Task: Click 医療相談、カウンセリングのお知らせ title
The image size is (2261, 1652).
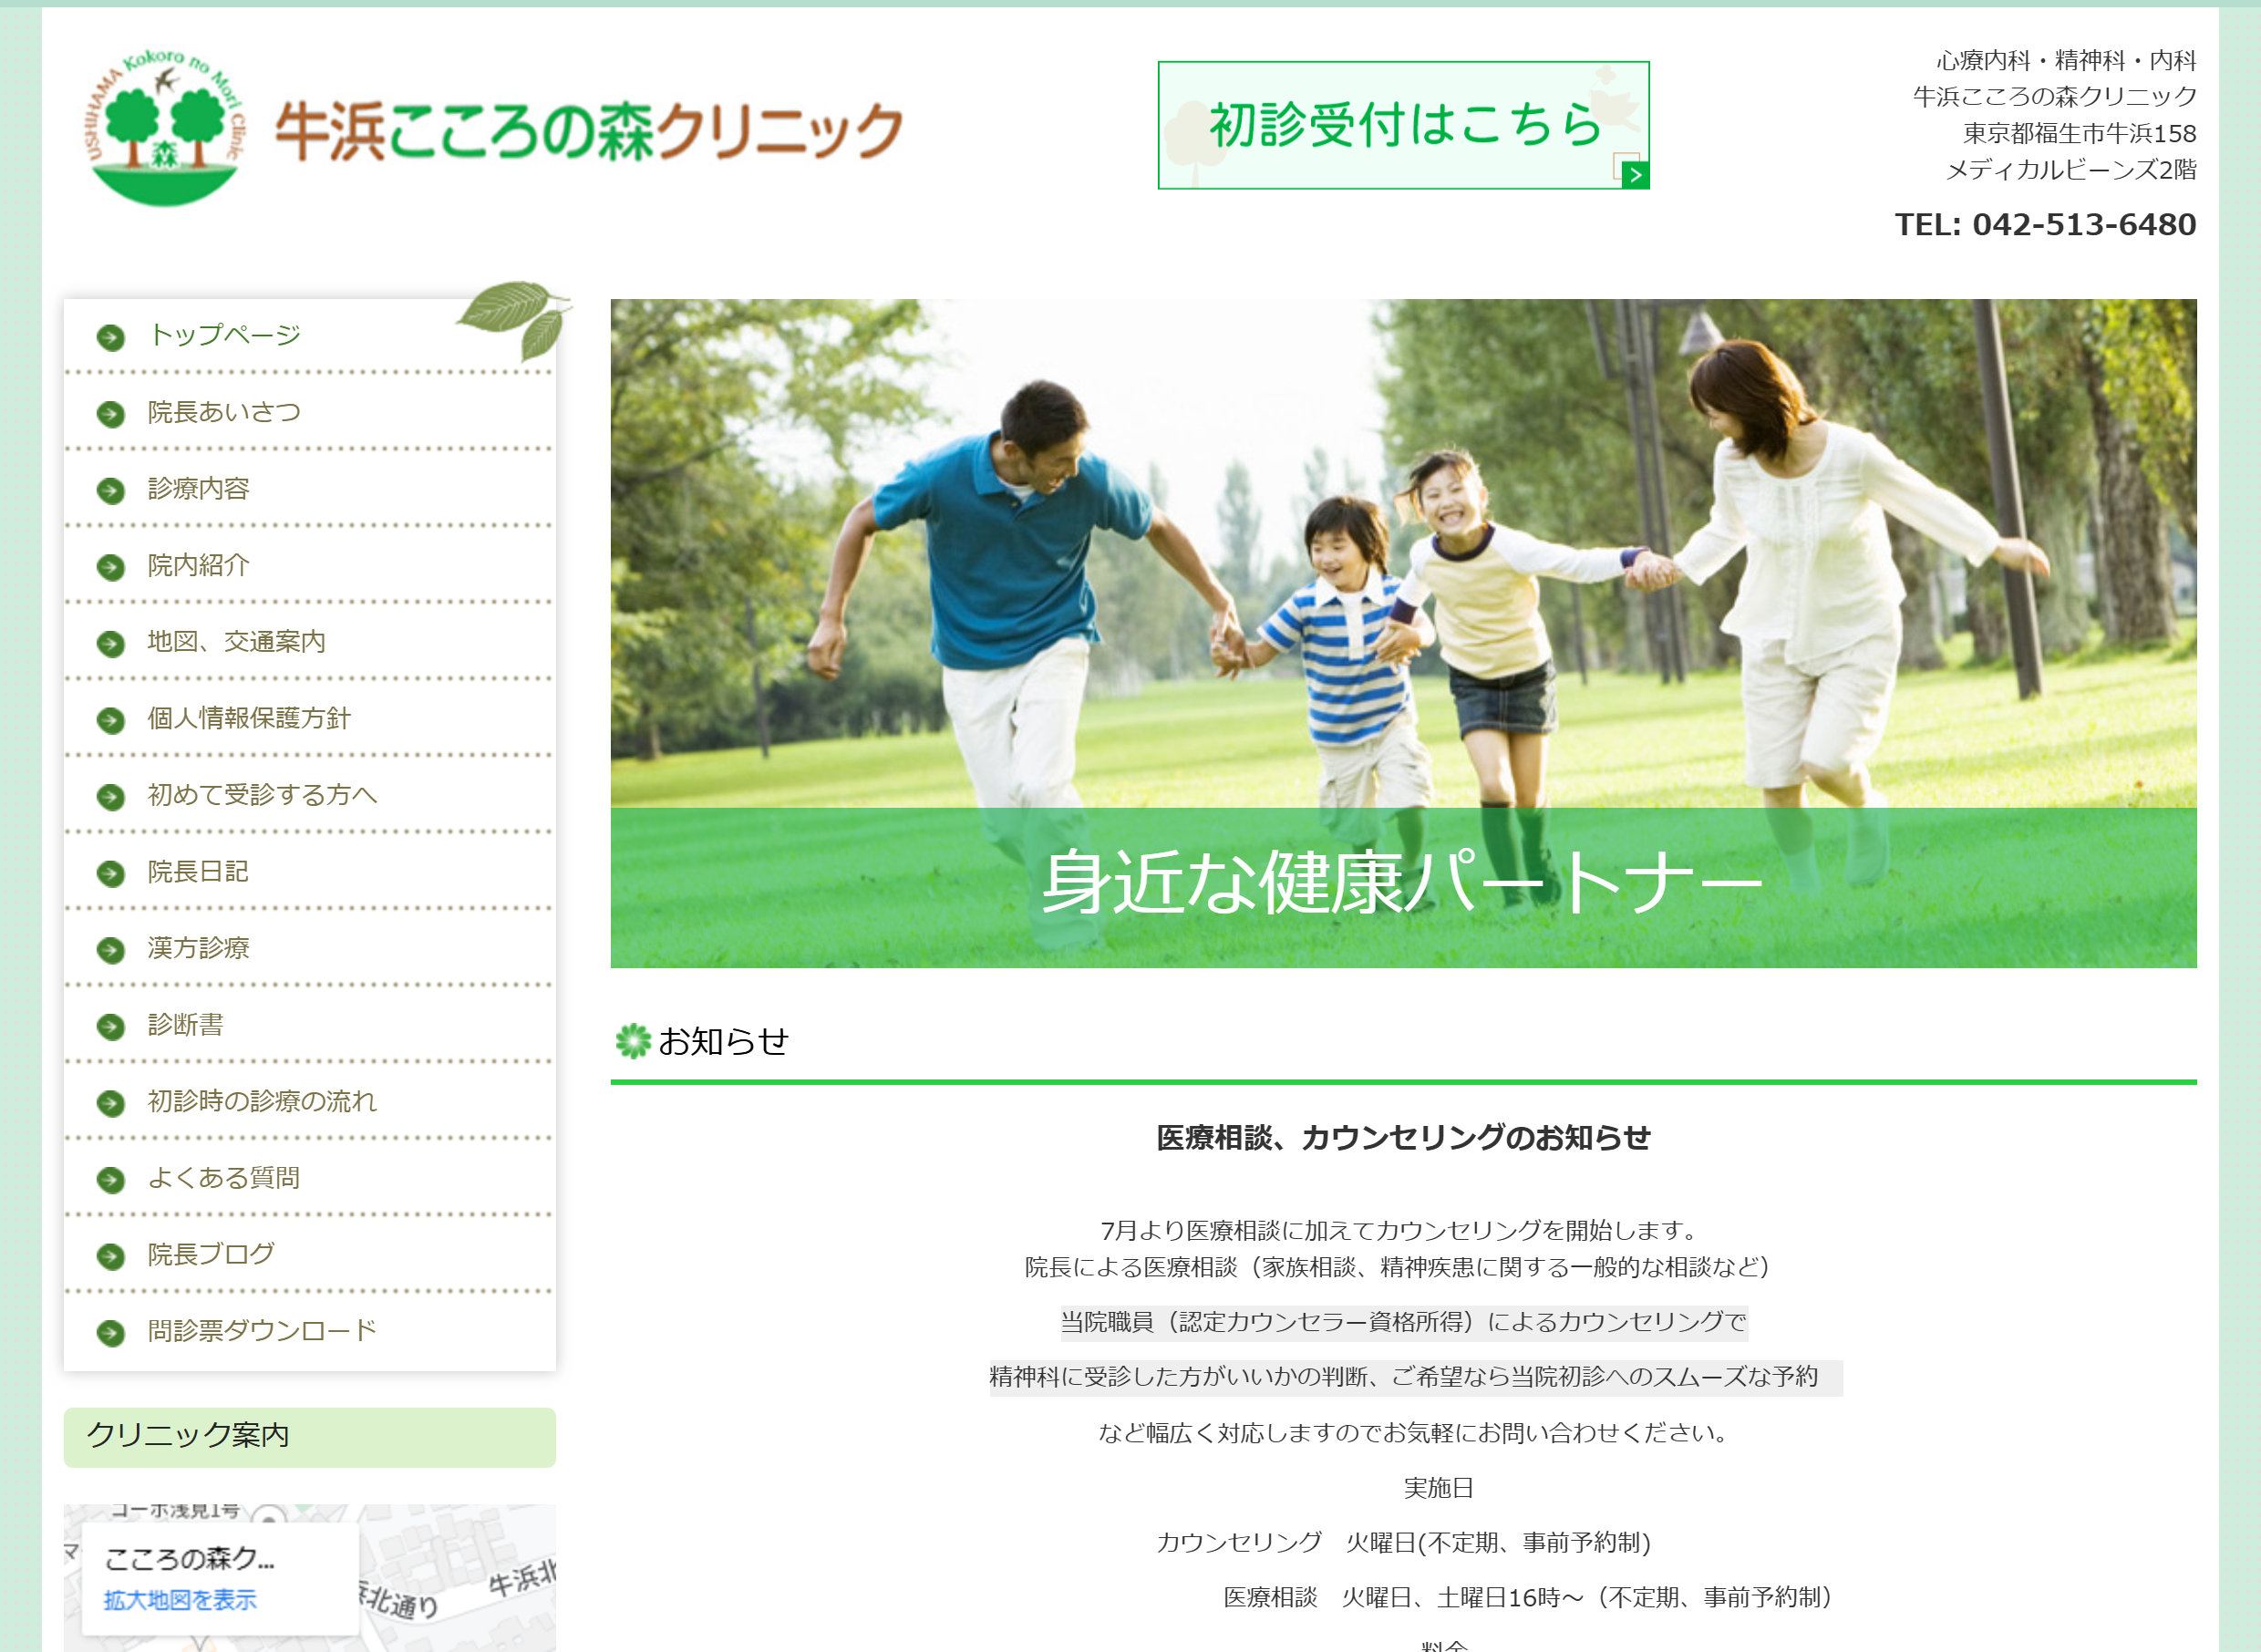Action: pos(1403,1138)
